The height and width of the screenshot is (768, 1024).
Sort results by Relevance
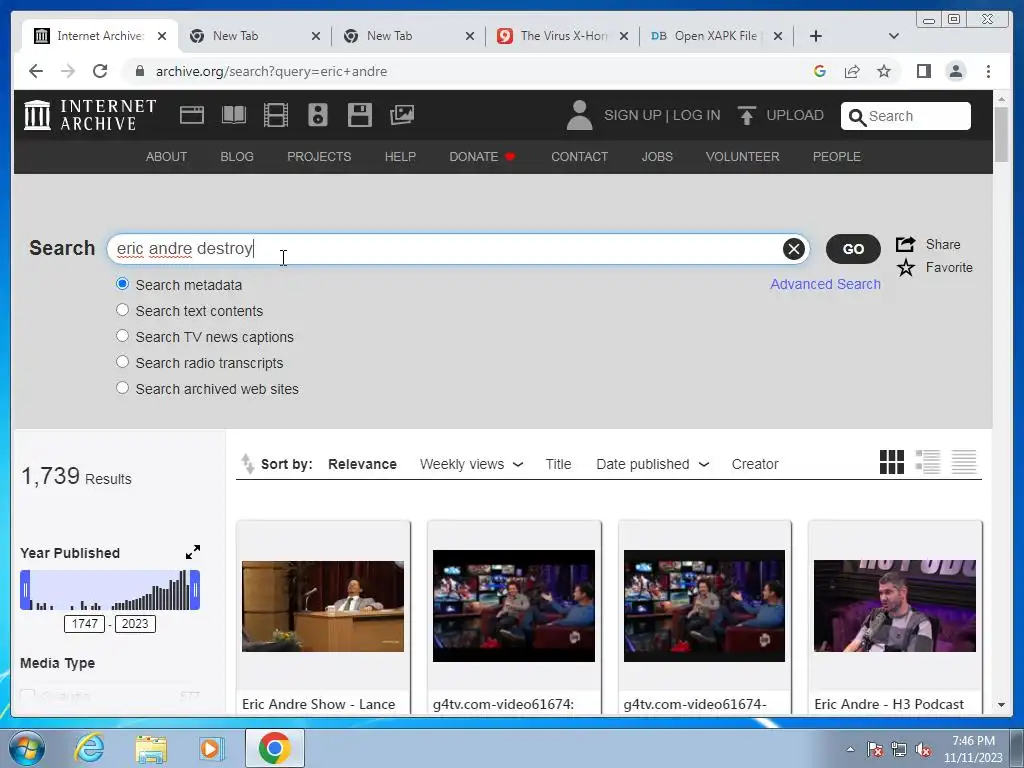(x=362, y=464)
